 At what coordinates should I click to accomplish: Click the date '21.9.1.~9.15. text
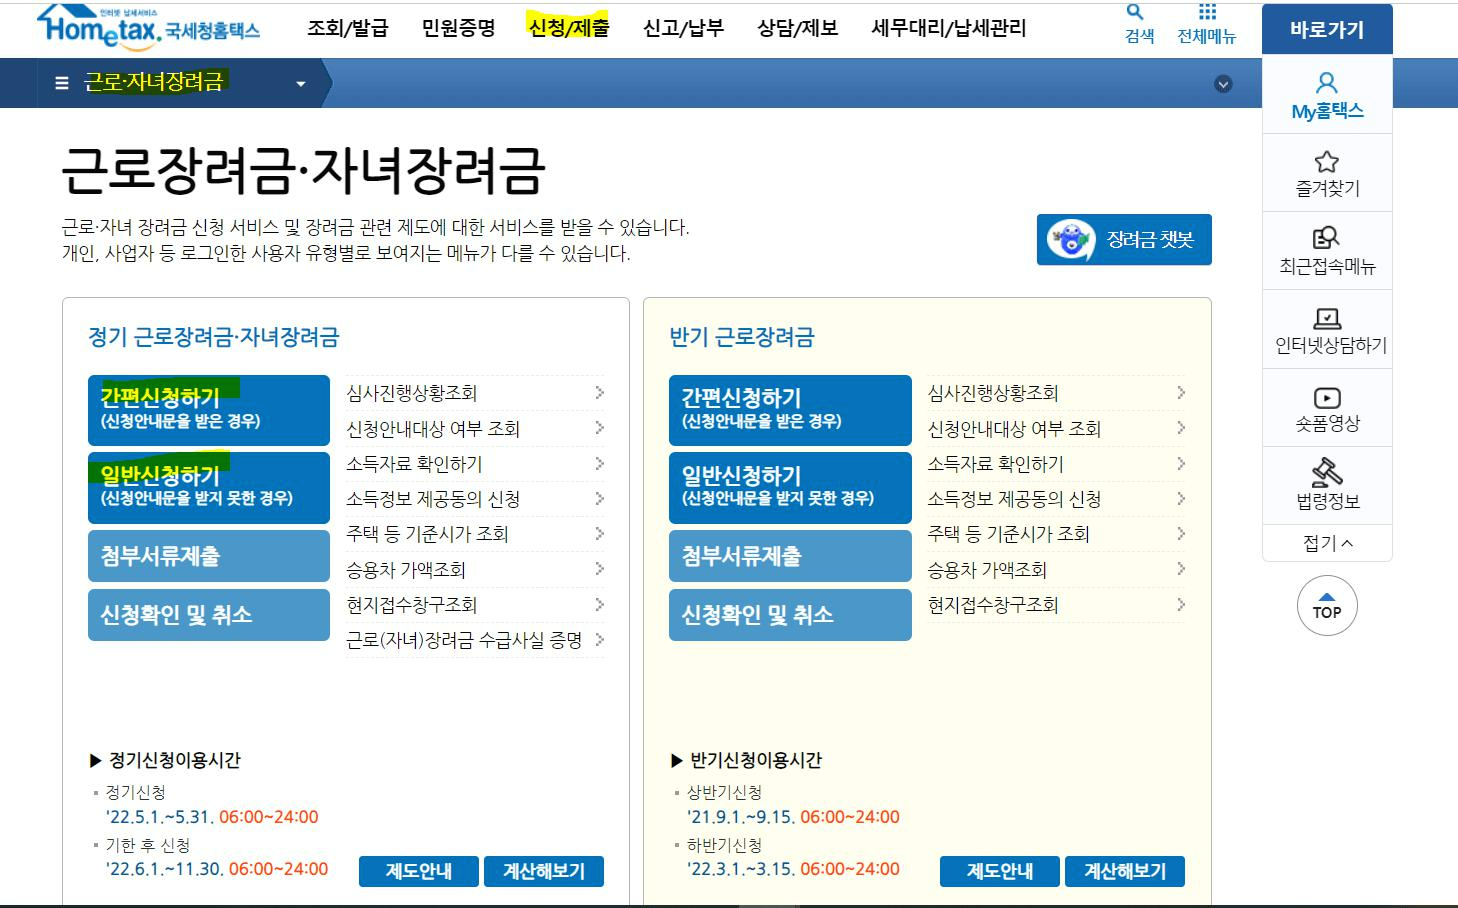(x=741, y=817)
